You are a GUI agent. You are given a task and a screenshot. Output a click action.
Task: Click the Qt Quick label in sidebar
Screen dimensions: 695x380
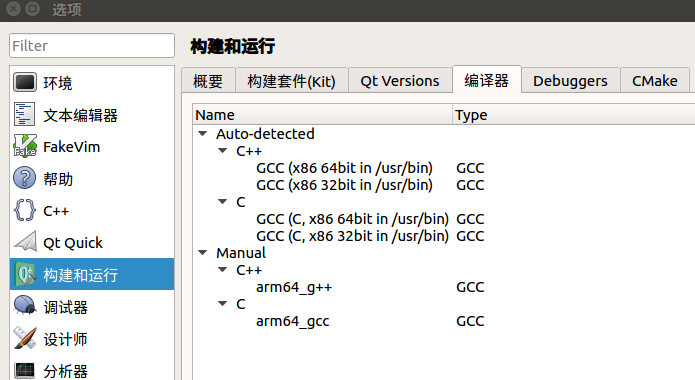pyautogui.click(x=73, y=243)
